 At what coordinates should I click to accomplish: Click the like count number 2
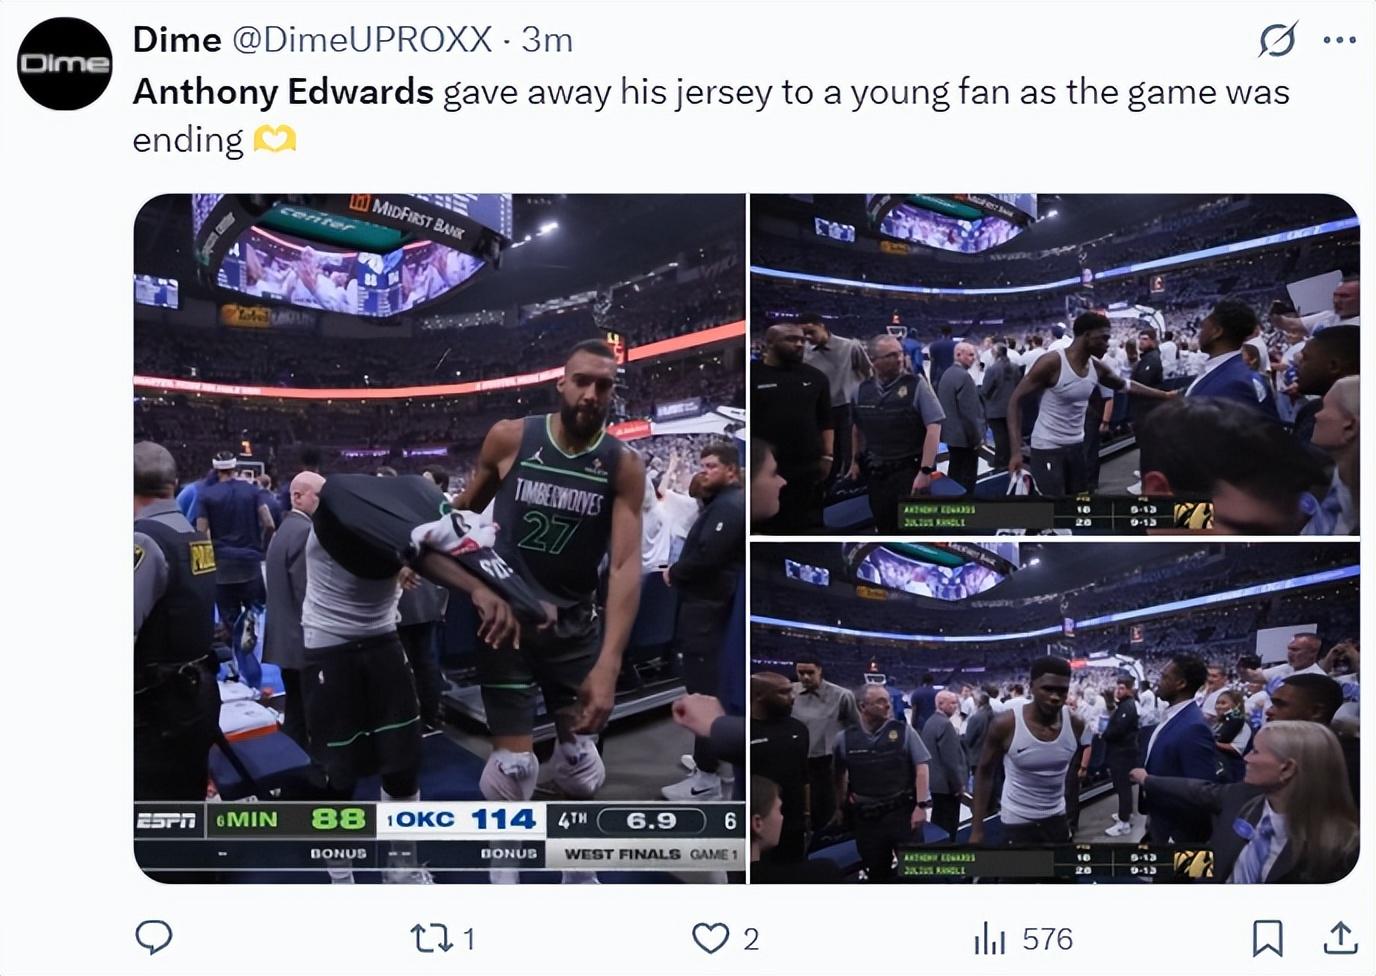(x=751, y=939)
